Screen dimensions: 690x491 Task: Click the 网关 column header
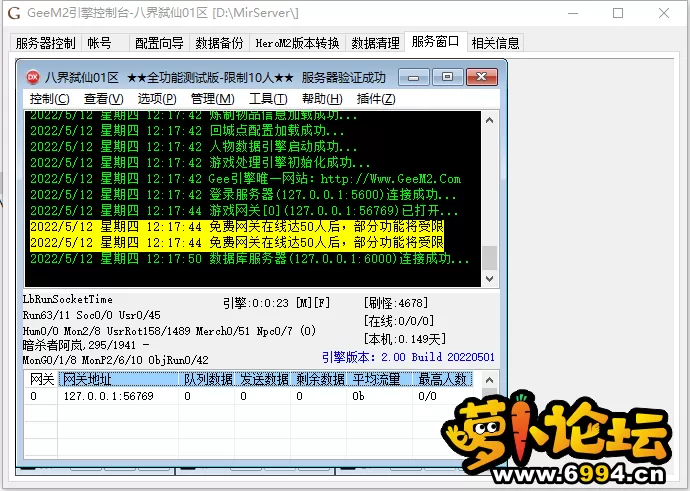(41, 379)
